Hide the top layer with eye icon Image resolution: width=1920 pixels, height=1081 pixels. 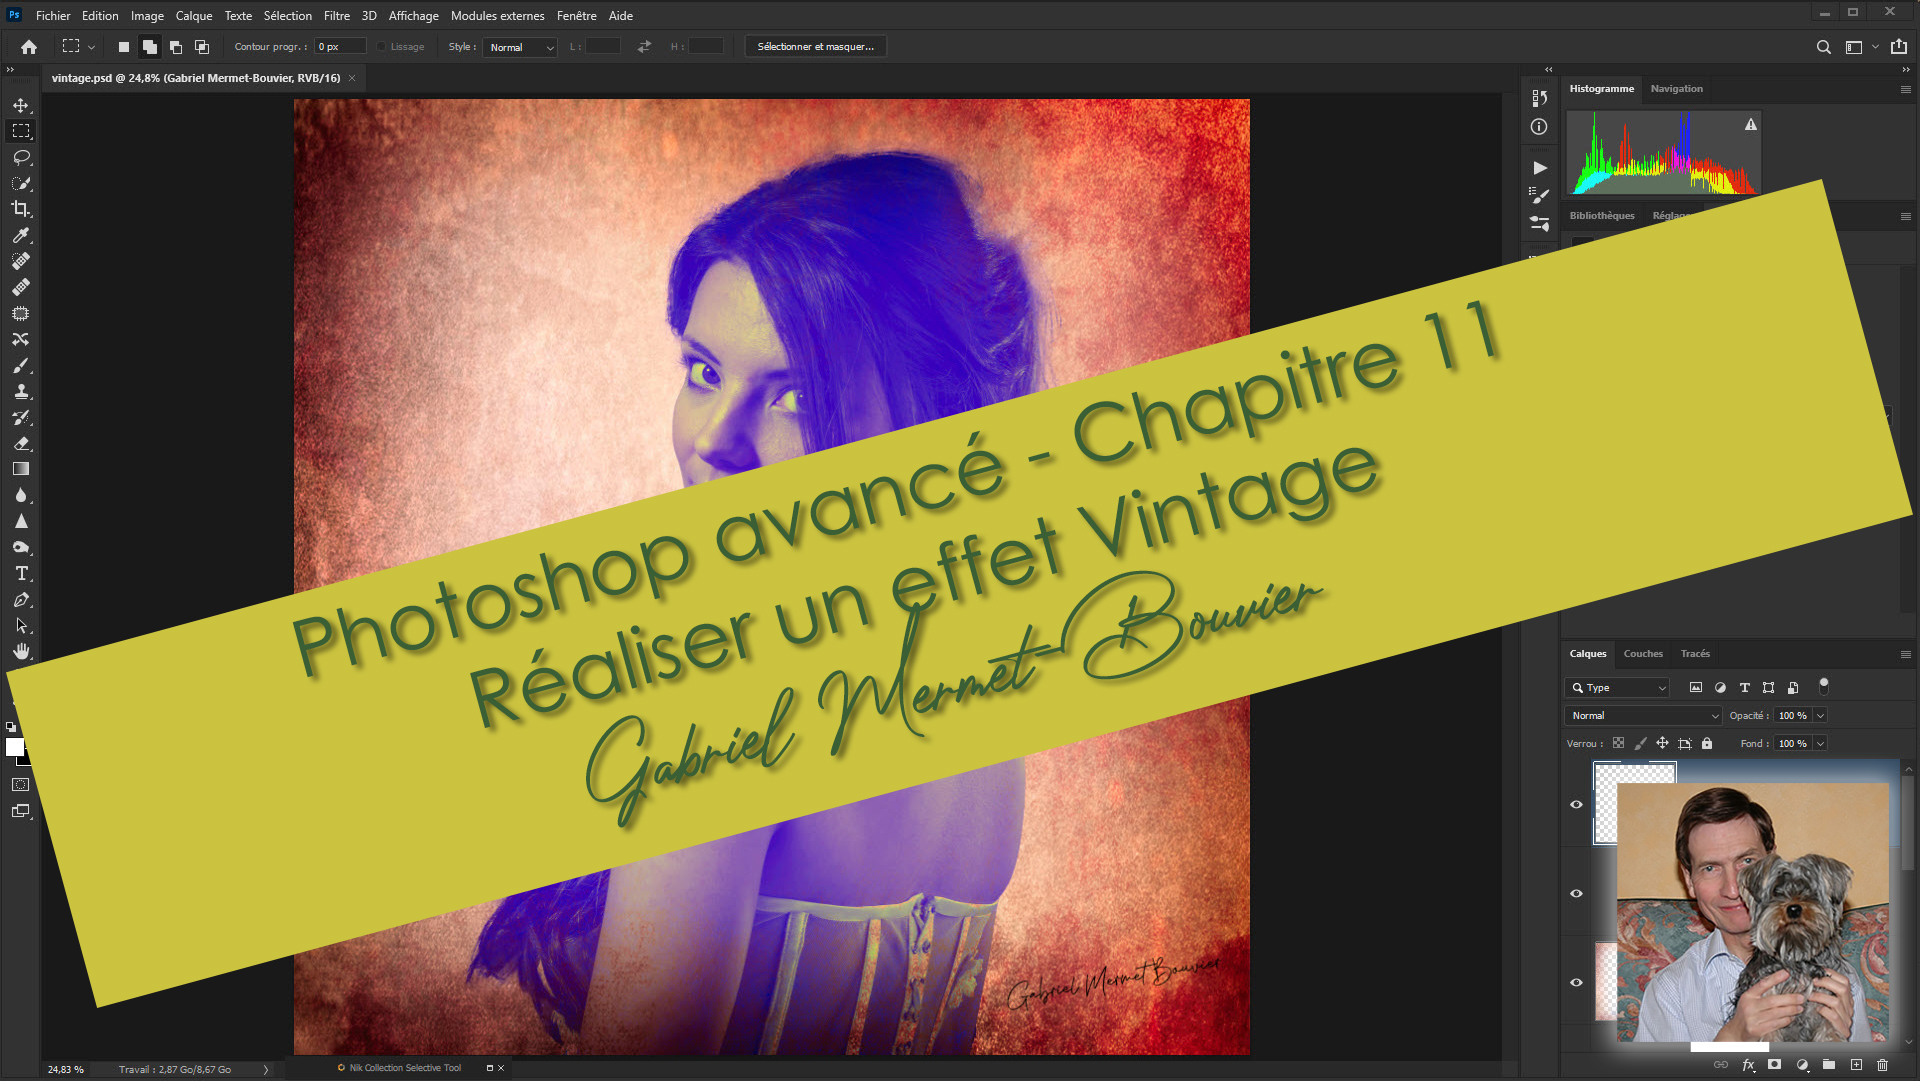click(1576, 805)
